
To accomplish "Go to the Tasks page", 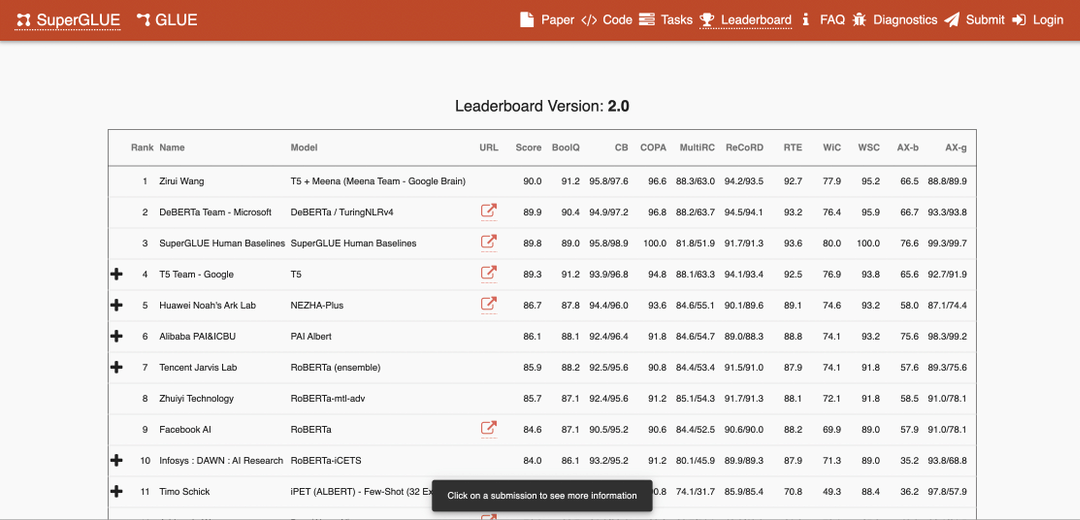I will pyautogui.click(x=665, y=20).
